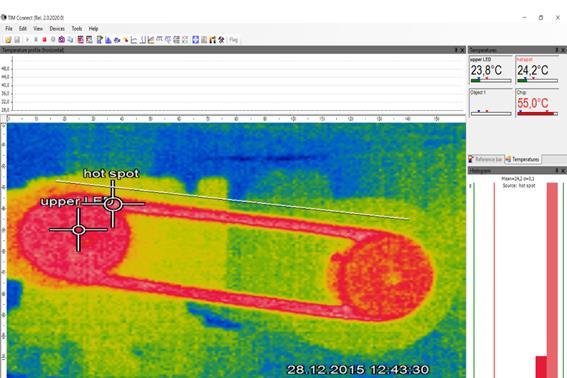Open the Help menu
This screenshot has height=378, width=567.
[x=94, y=29]
